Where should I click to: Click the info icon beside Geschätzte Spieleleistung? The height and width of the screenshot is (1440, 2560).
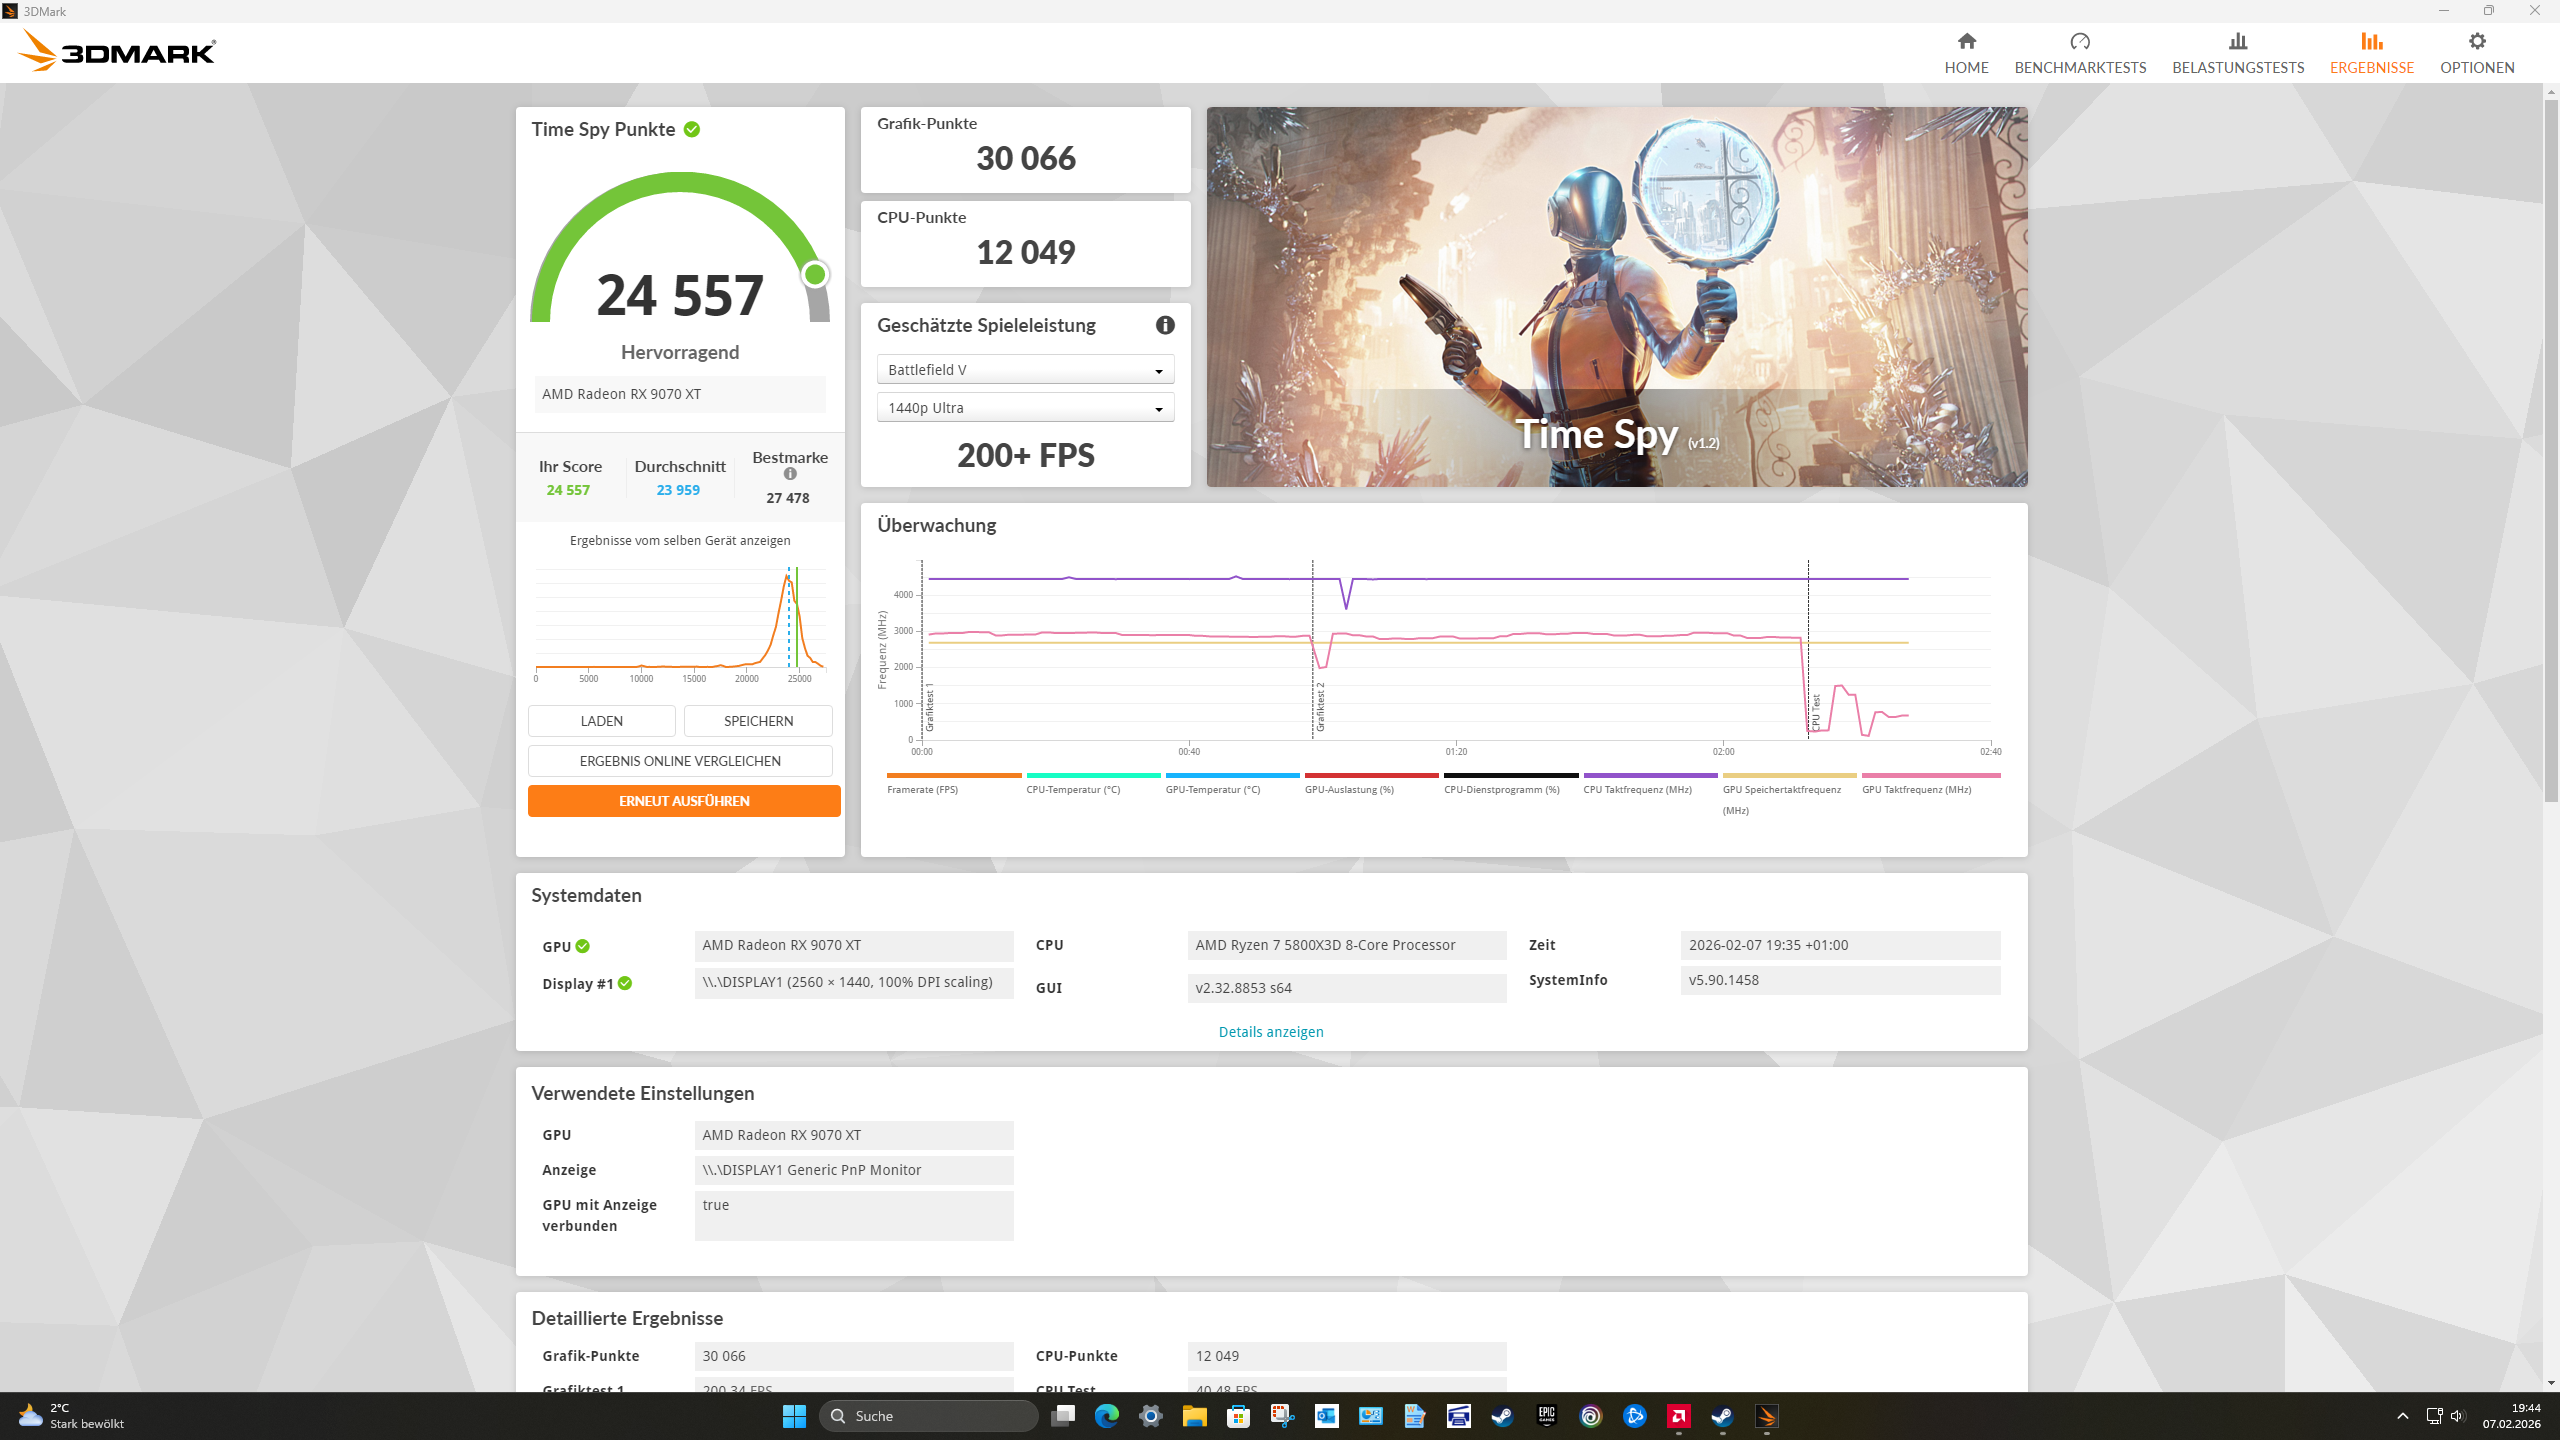pyautogui.click(x=1166, y=324)
